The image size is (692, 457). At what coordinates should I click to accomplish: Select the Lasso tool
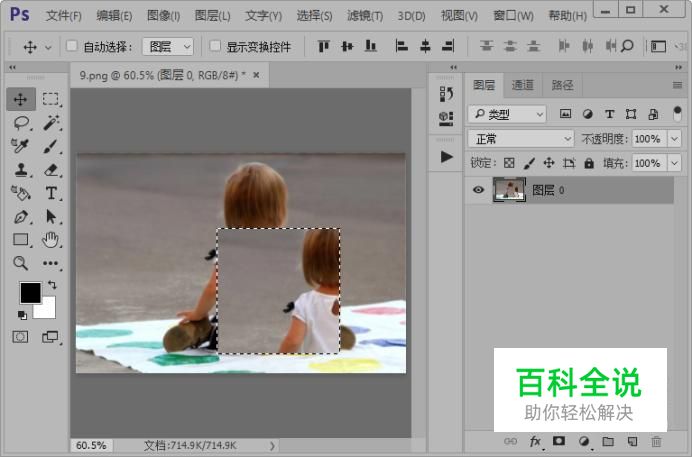21,123
